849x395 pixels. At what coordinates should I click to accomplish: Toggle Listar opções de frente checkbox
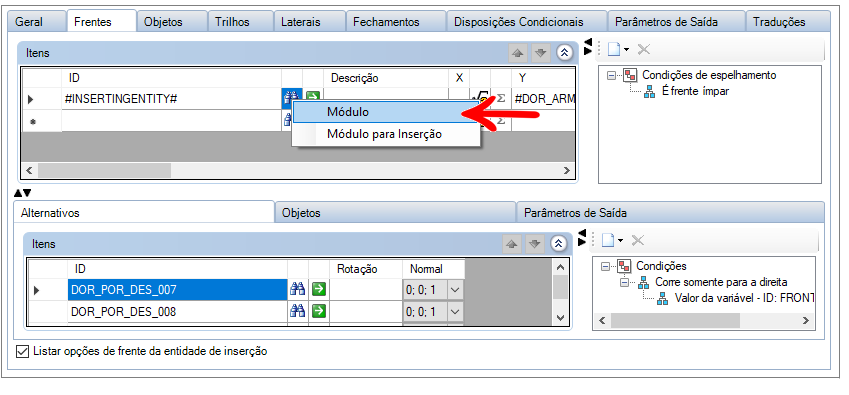click(22, 352)
